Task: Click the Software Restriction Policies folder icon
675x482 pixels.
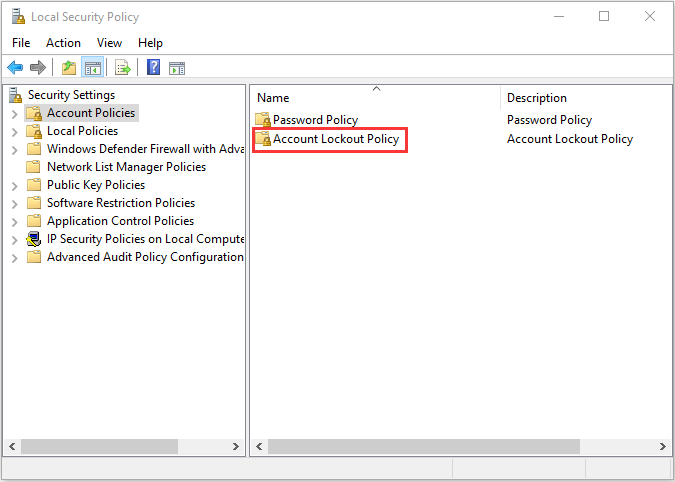Action: click(x=34, y=203)
